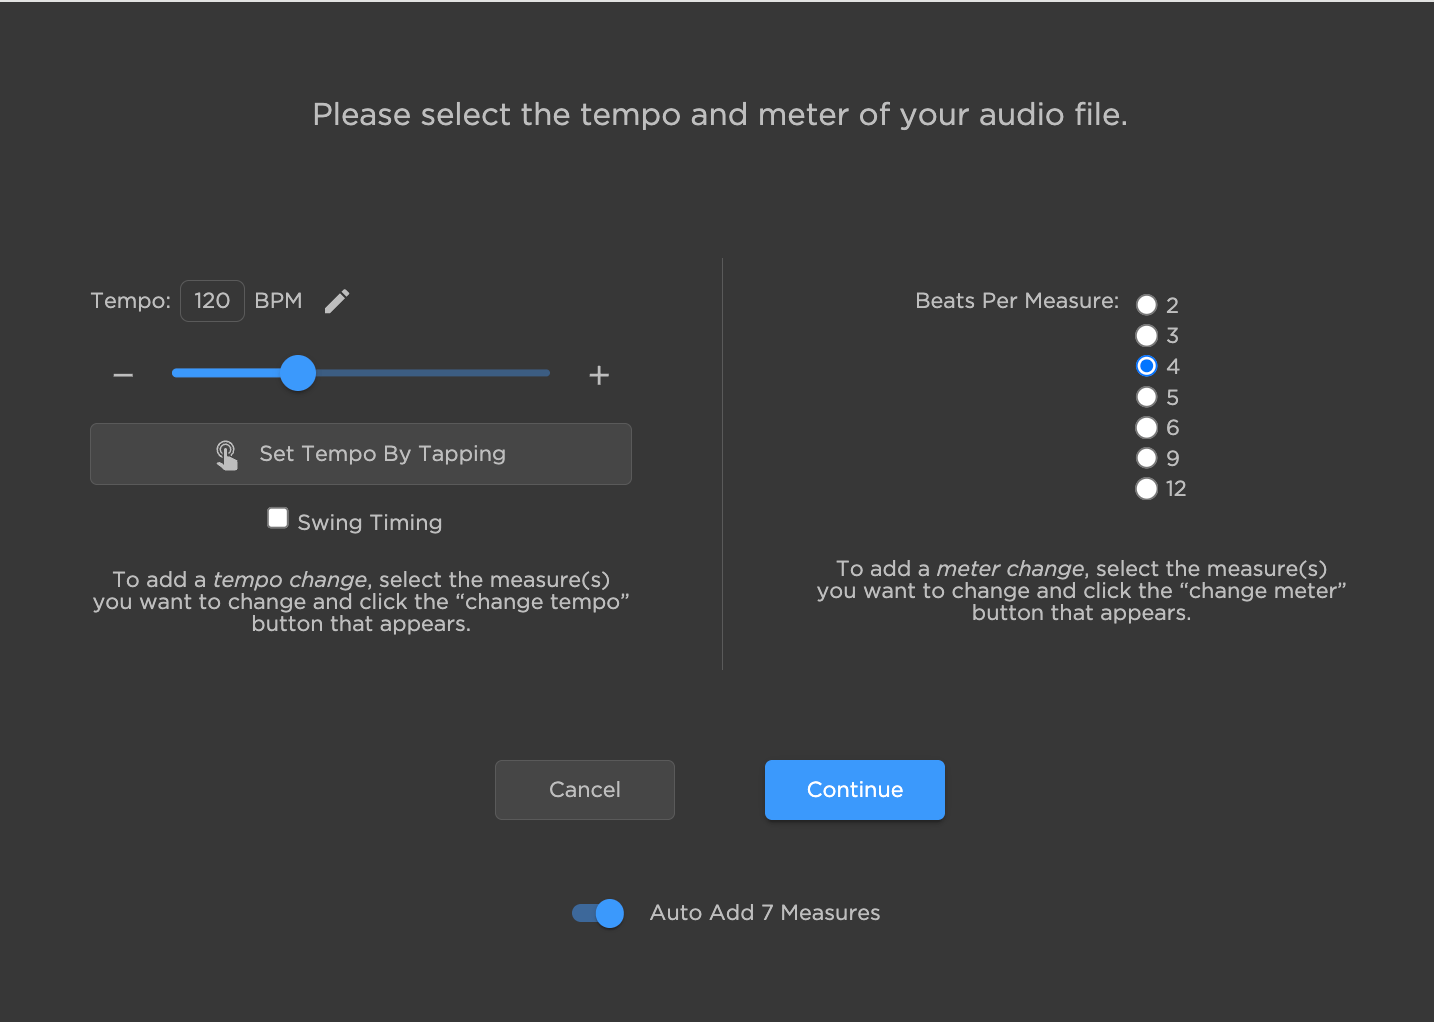
Task: Select 3 beats per measure
Action: tap(1146, 336)
